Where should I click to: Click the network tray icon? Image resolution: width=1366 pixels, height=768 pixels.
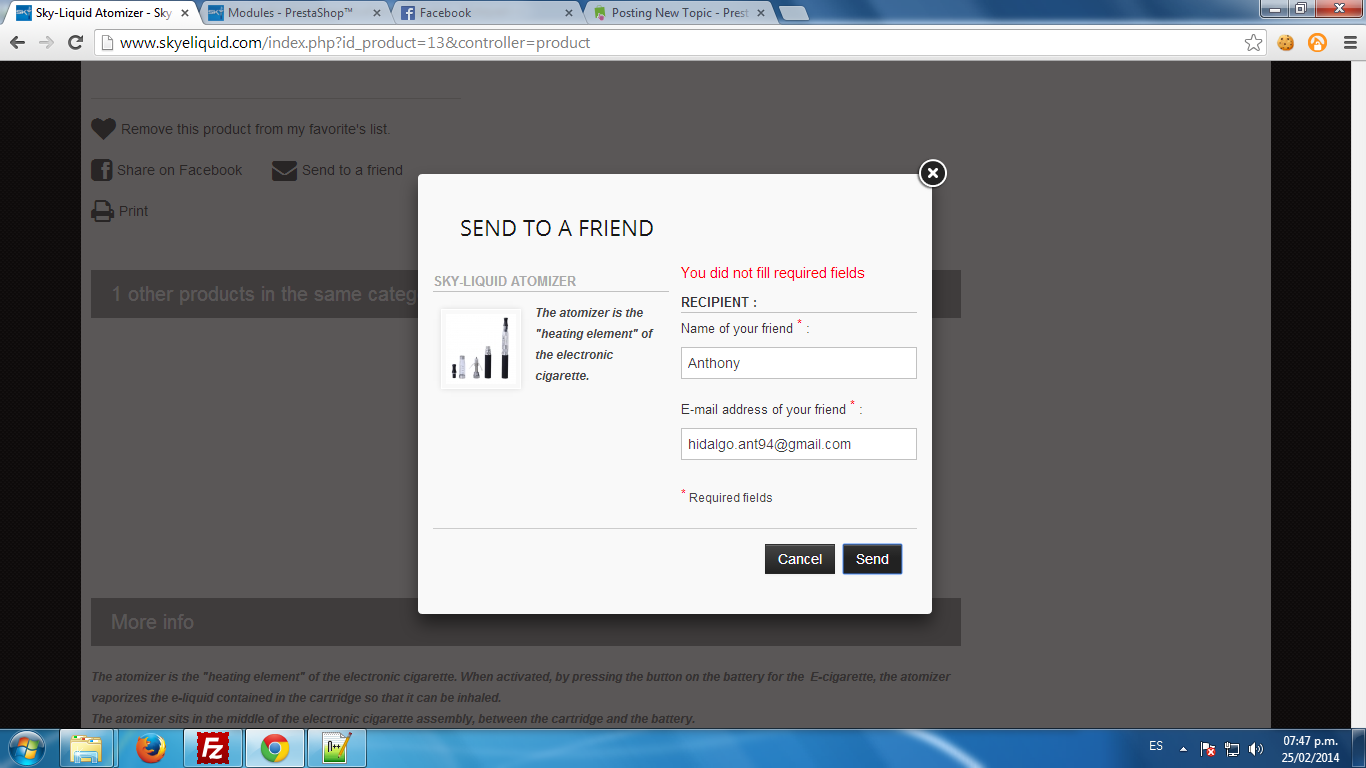(1232, 748)
